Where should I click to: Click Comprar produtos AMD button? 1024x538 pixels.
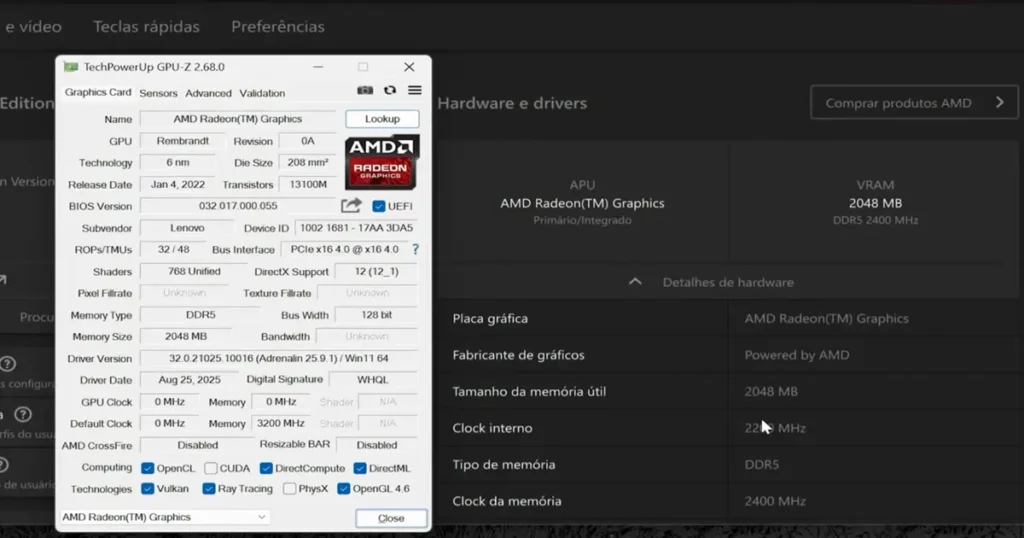(x=914, y=103)
